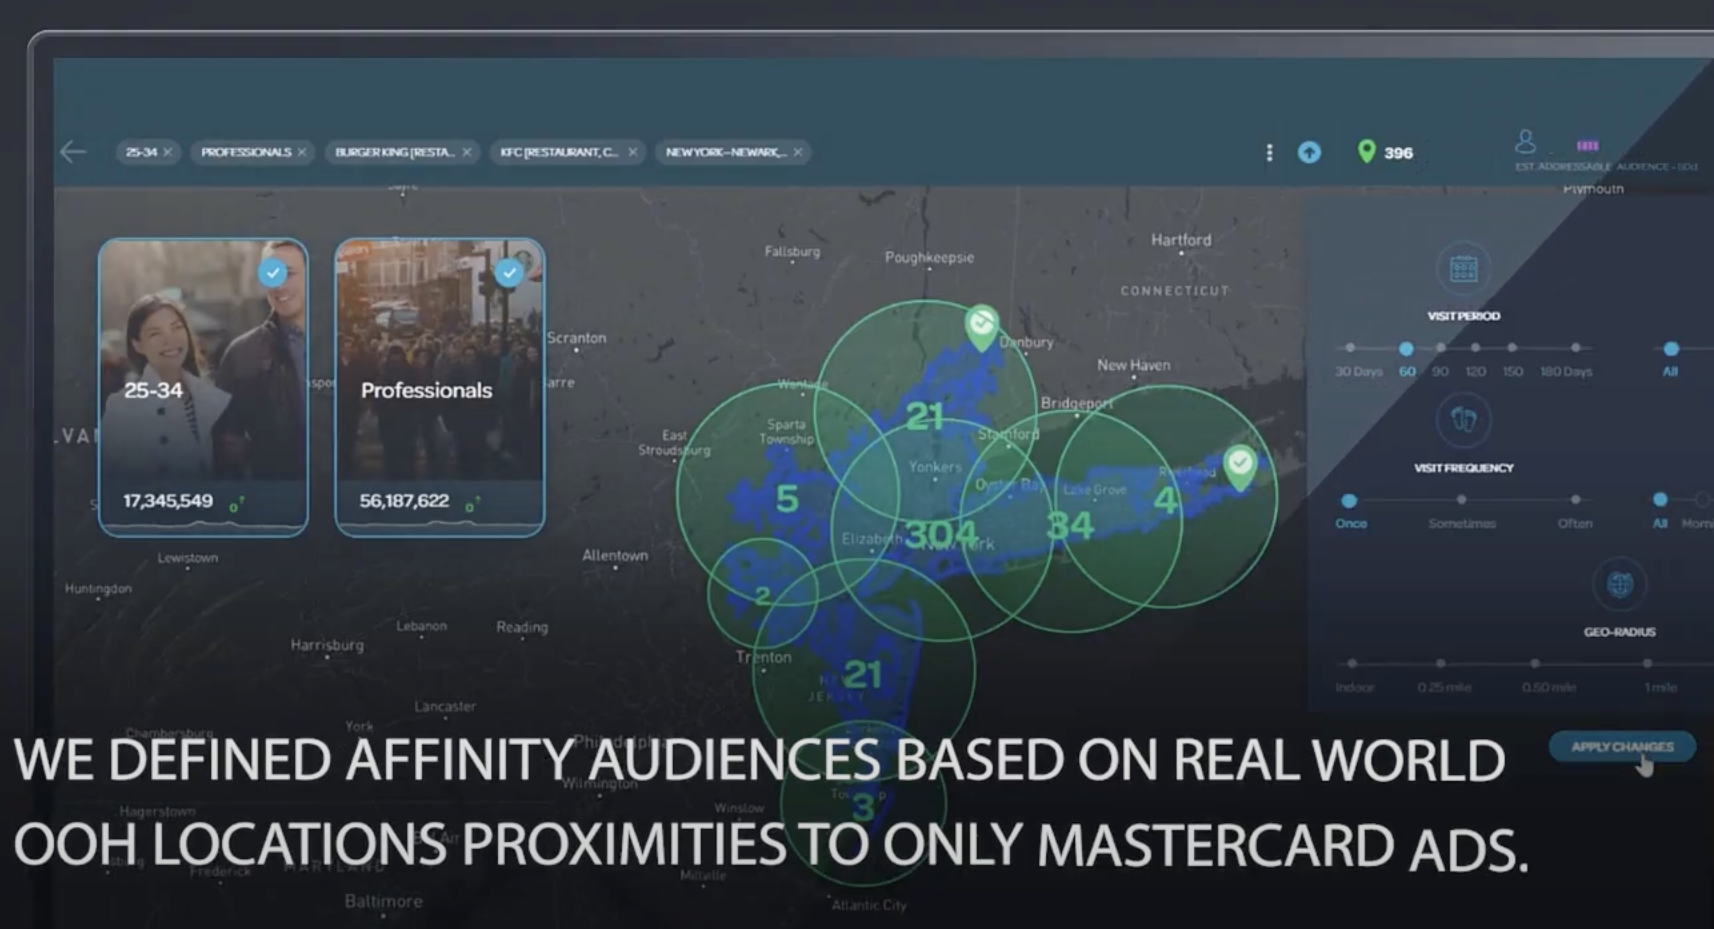Click the Visit Period calendar icon
Screen dimensions: 1714x929
[1463, 268]
